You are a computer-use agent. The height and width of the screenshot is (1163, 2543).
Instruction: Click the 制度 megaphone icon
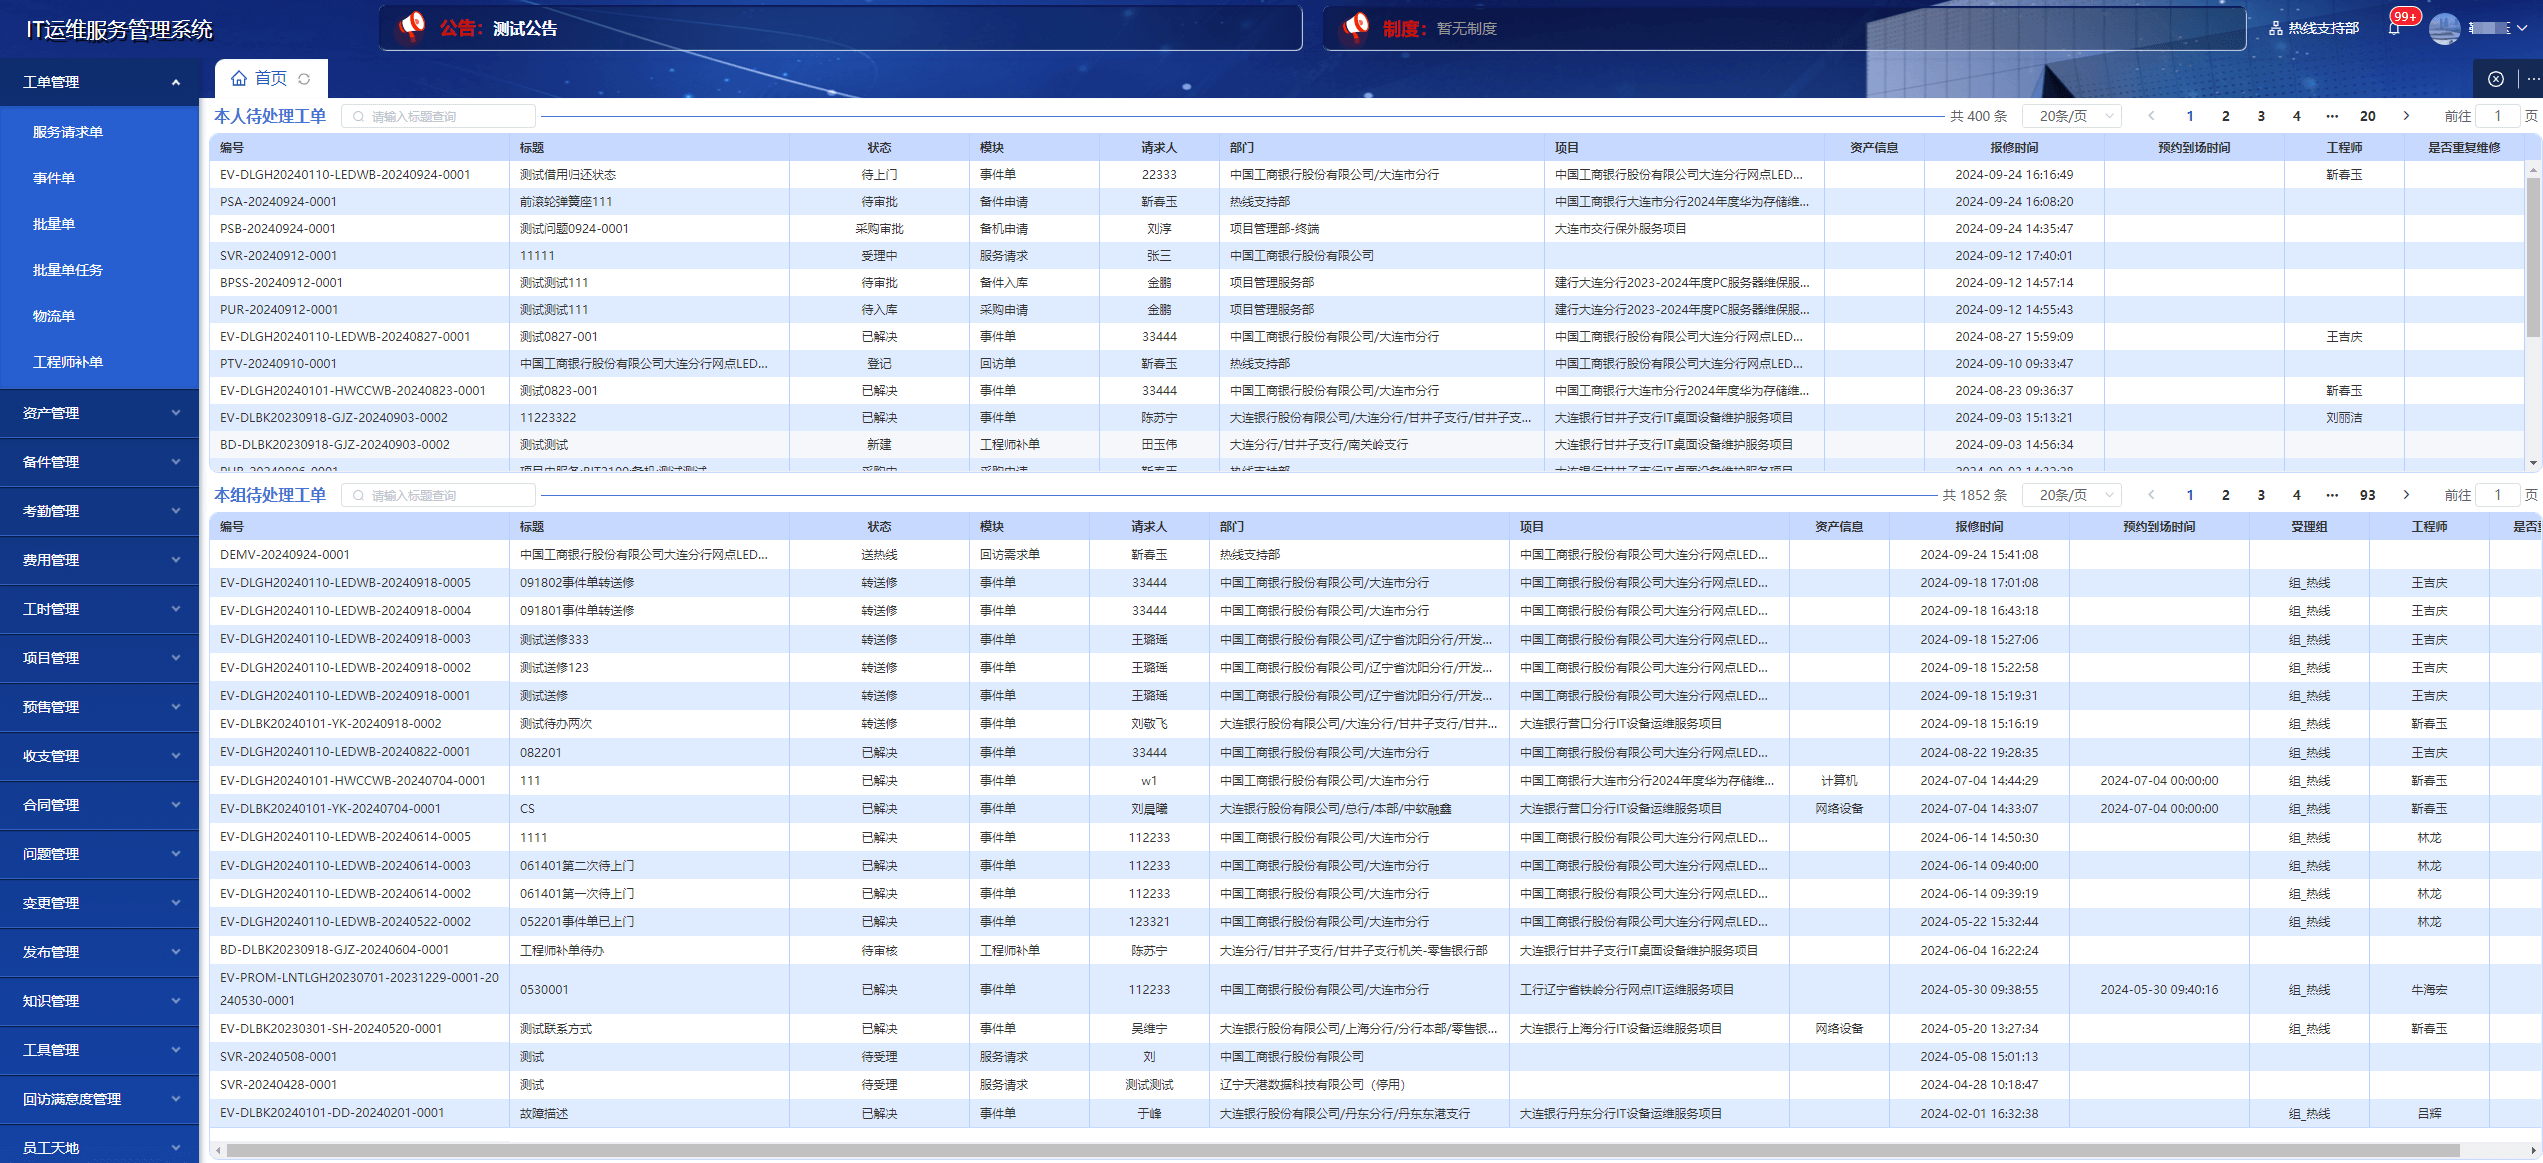coord(1356,27)
